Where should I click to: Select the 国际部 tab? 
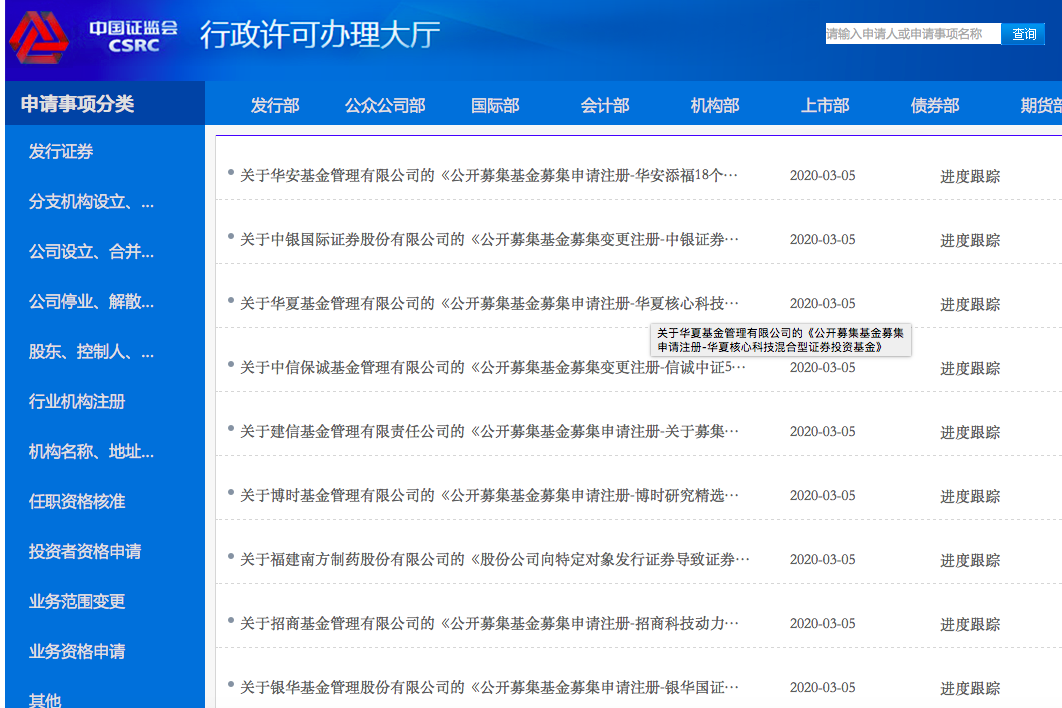click(495, 105)
